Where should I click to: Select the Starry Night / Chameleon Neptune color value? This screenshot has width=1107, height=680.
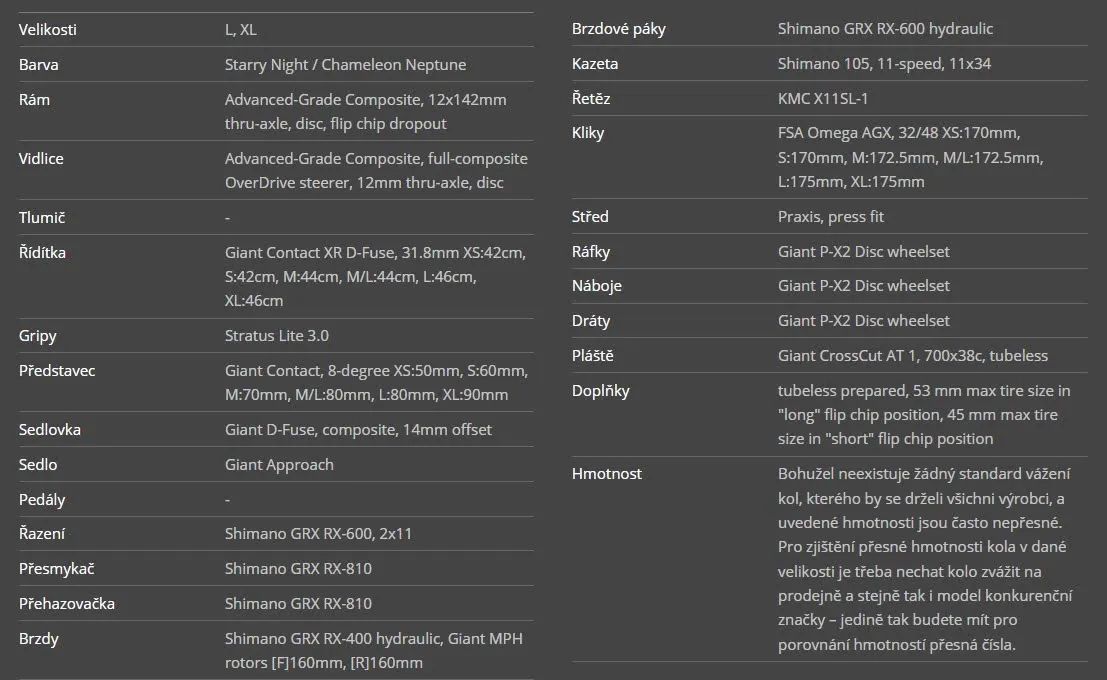coord(345,65)
